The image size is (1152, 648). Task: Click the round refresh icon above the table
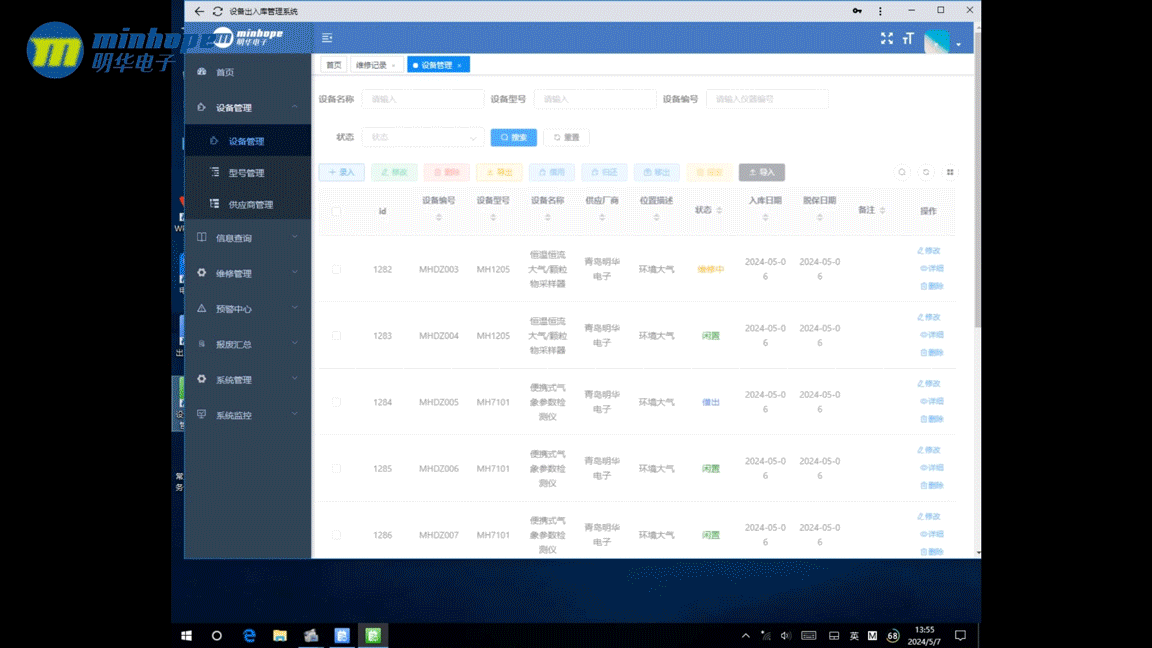(x=926, y=172)
